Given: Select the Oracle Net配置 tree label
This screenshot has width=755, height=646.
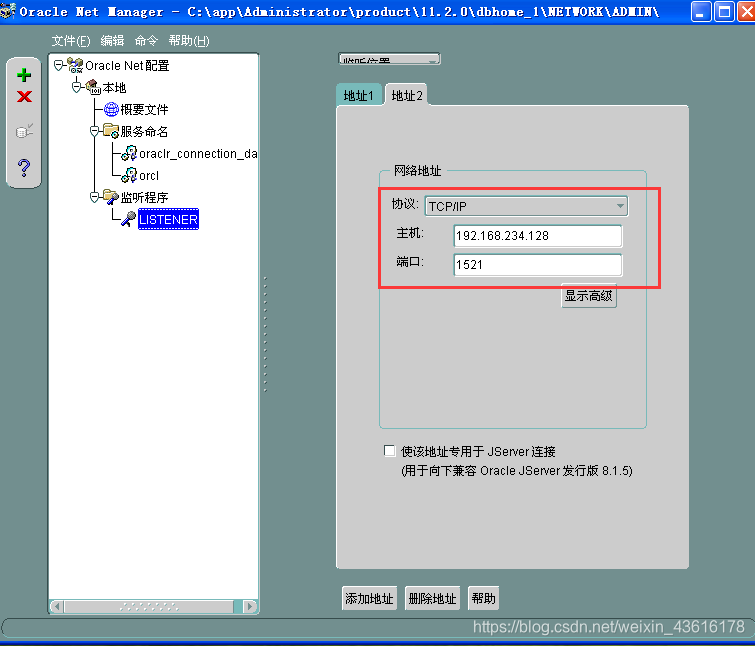Looking at the screenshot, I should coord(127,65).
